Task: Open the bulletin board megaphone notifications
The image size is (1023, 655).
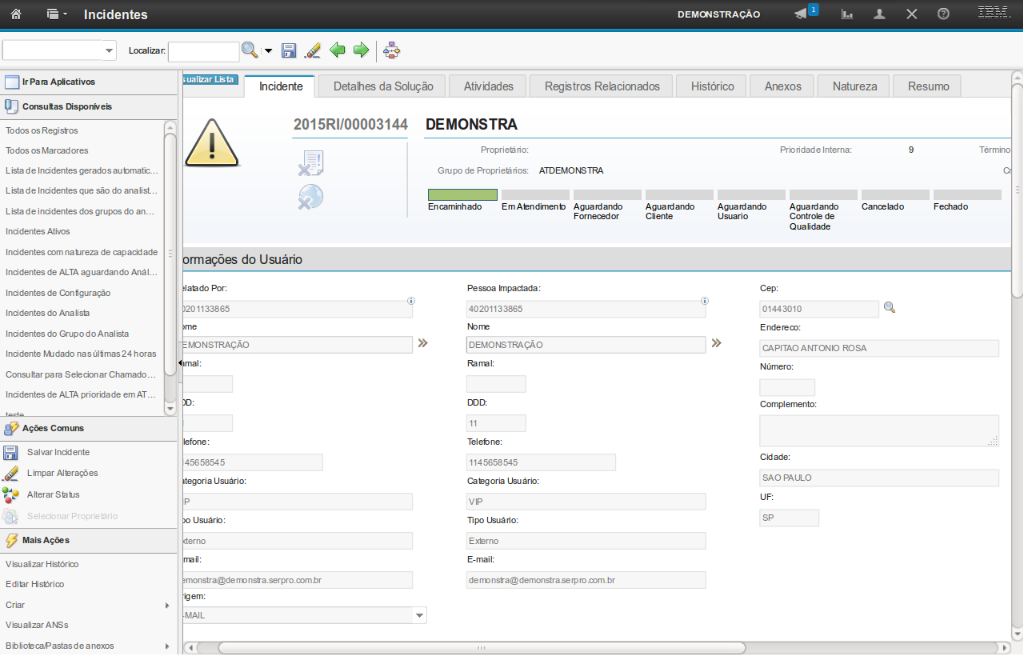Action: [801, 14]
